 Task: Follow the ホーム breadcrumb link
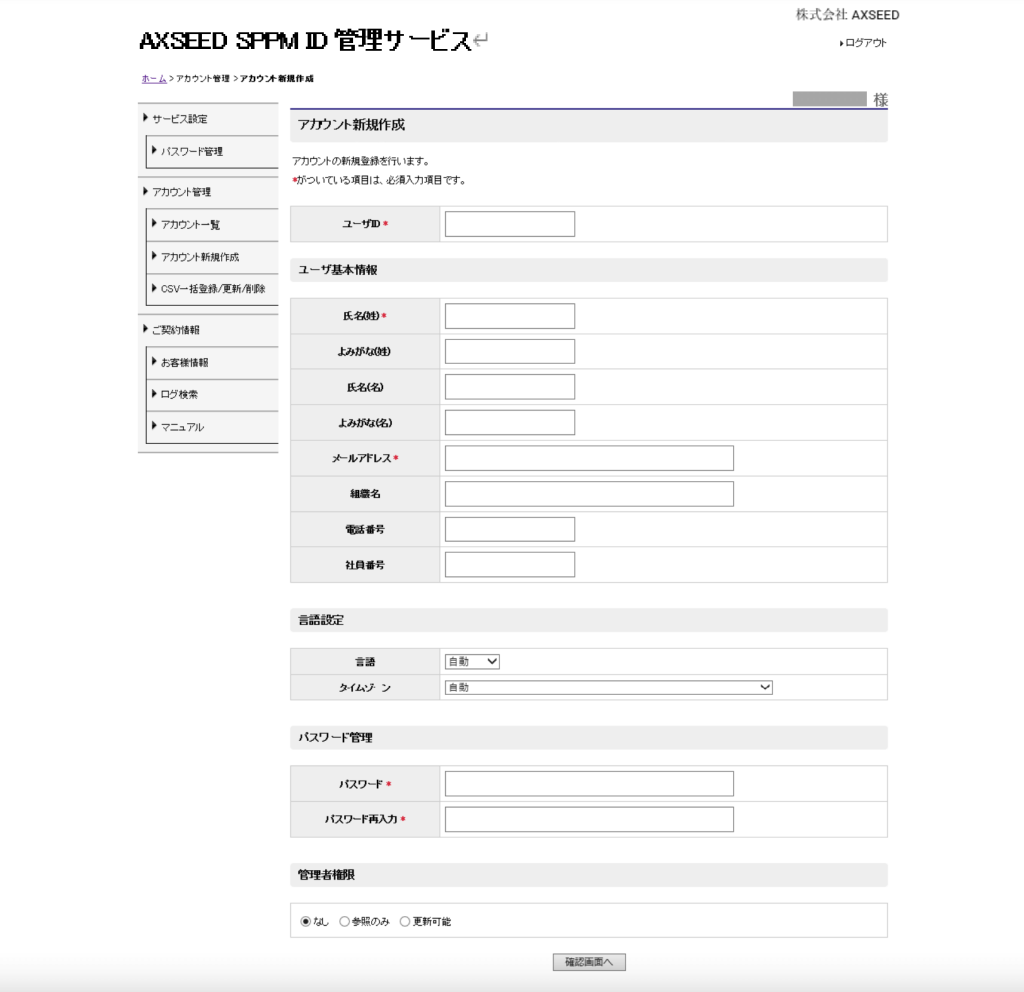[x=154, y=78]
